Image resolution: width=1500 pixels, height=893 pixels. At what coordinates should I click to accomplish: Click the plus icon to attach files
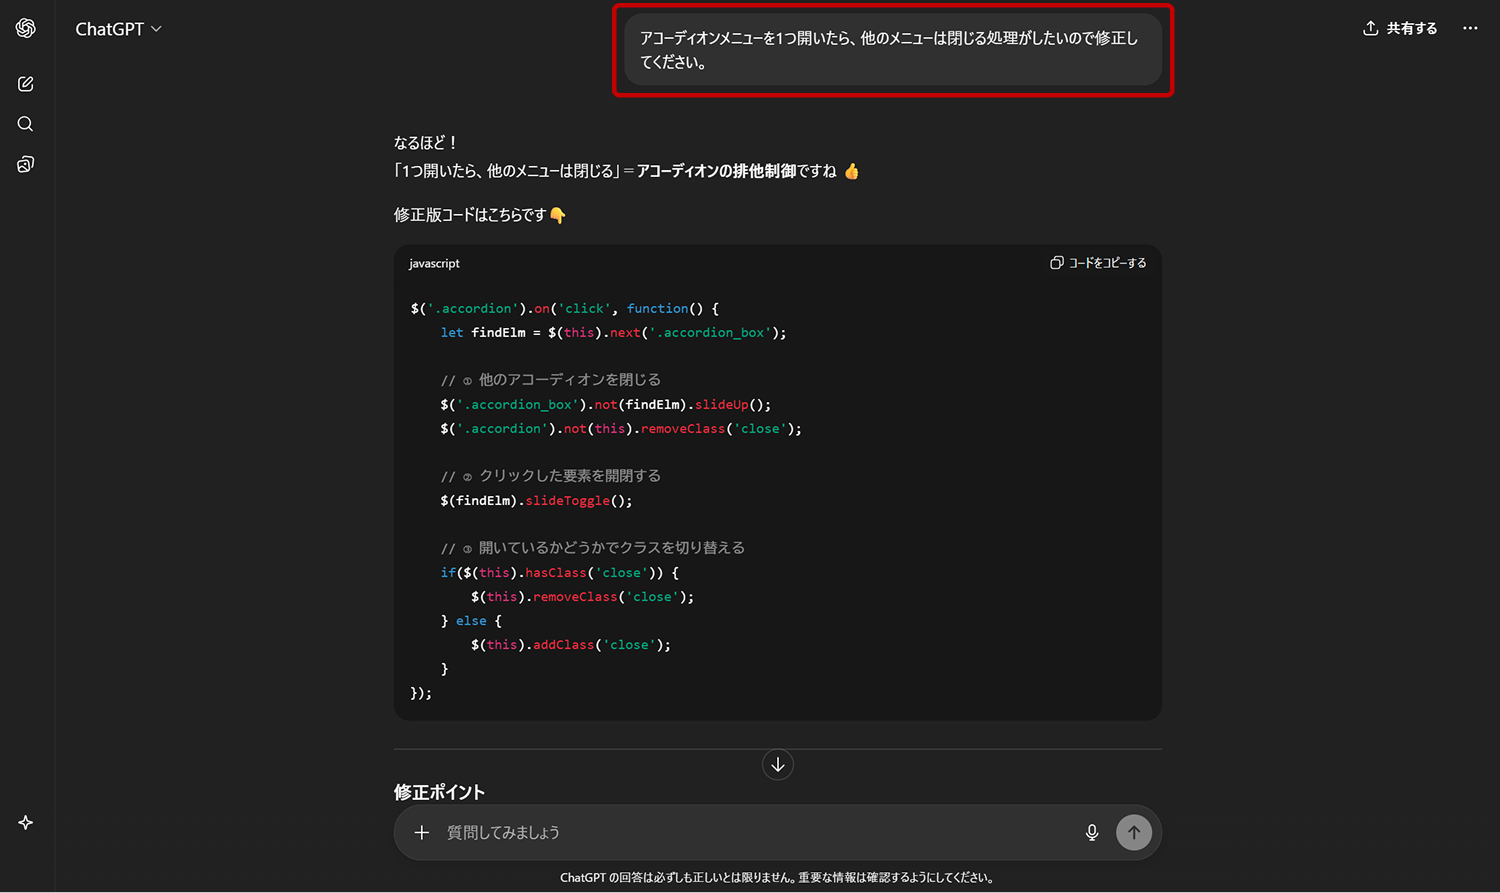(422, 832)
